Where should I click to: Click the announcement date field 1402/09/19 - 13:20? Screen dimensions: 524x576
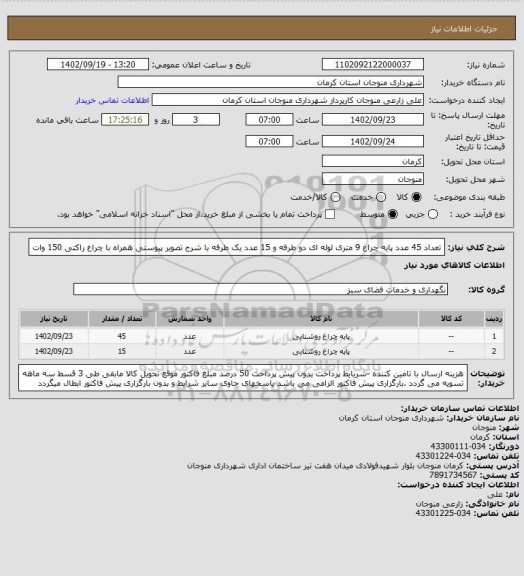click(x=98, y=65)
